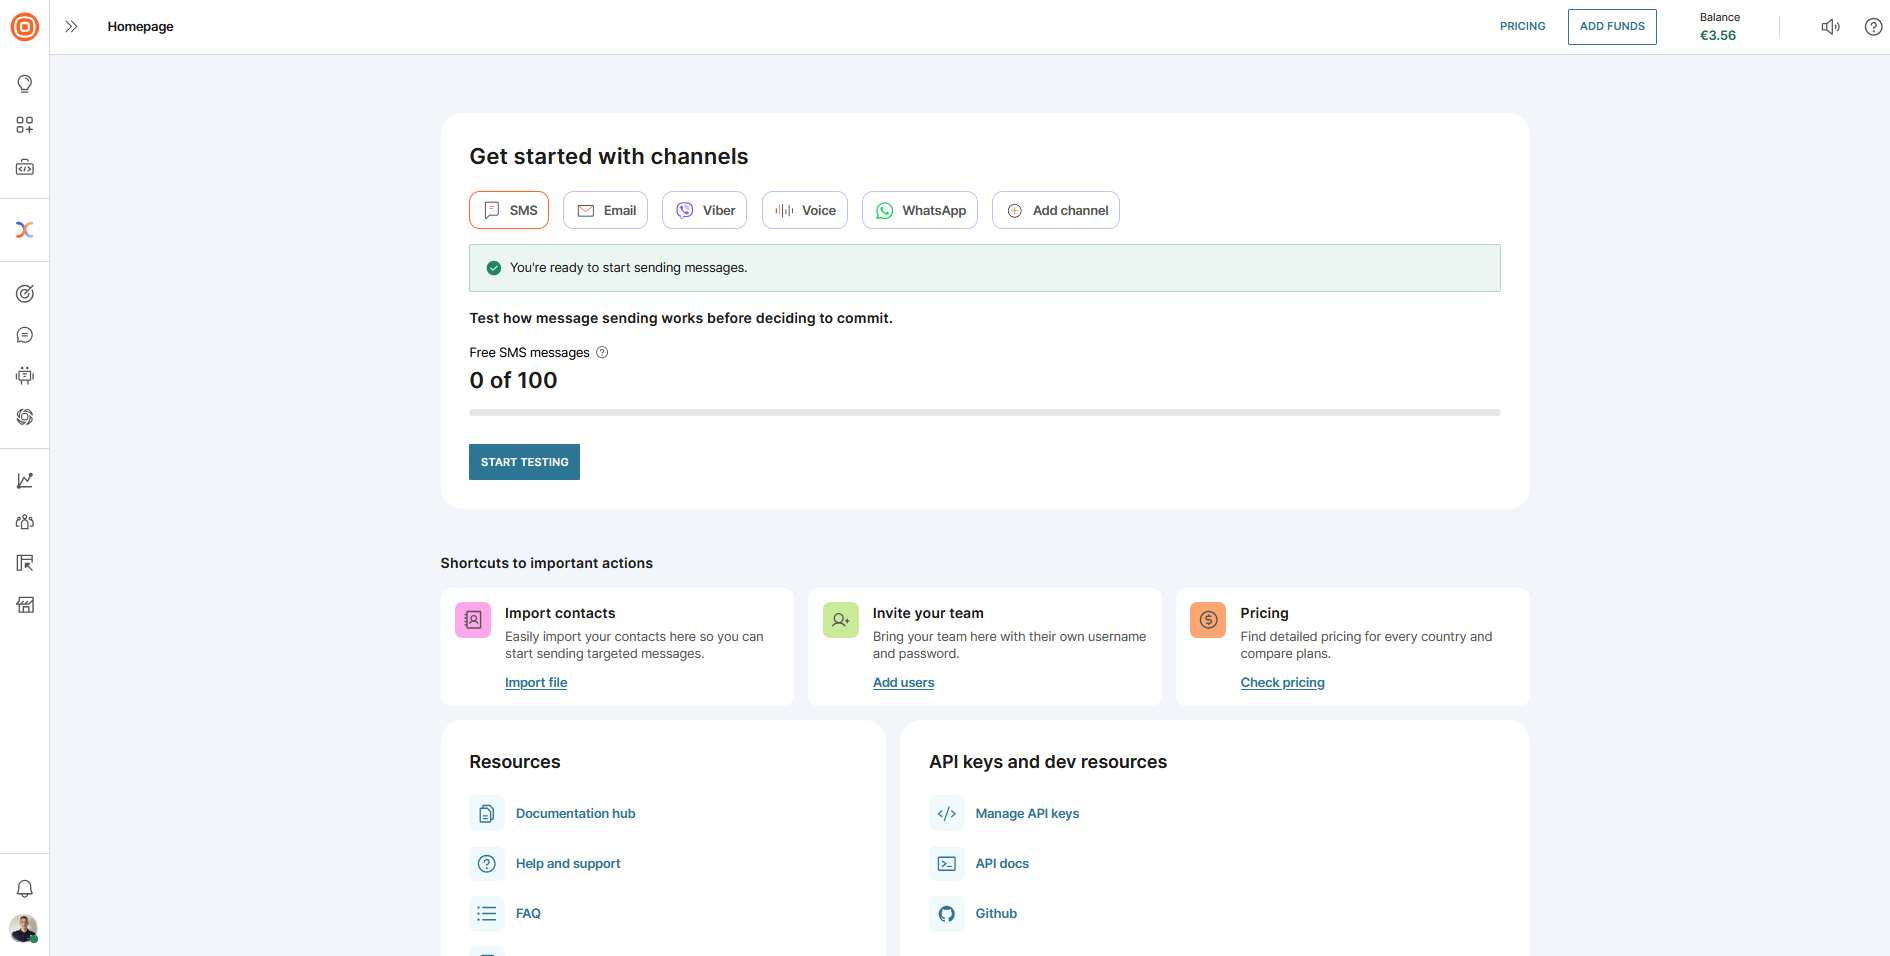1890x956 pixels.
Task: Switch to the WhatsApp channel tab
Action: [x=920, y=210]
